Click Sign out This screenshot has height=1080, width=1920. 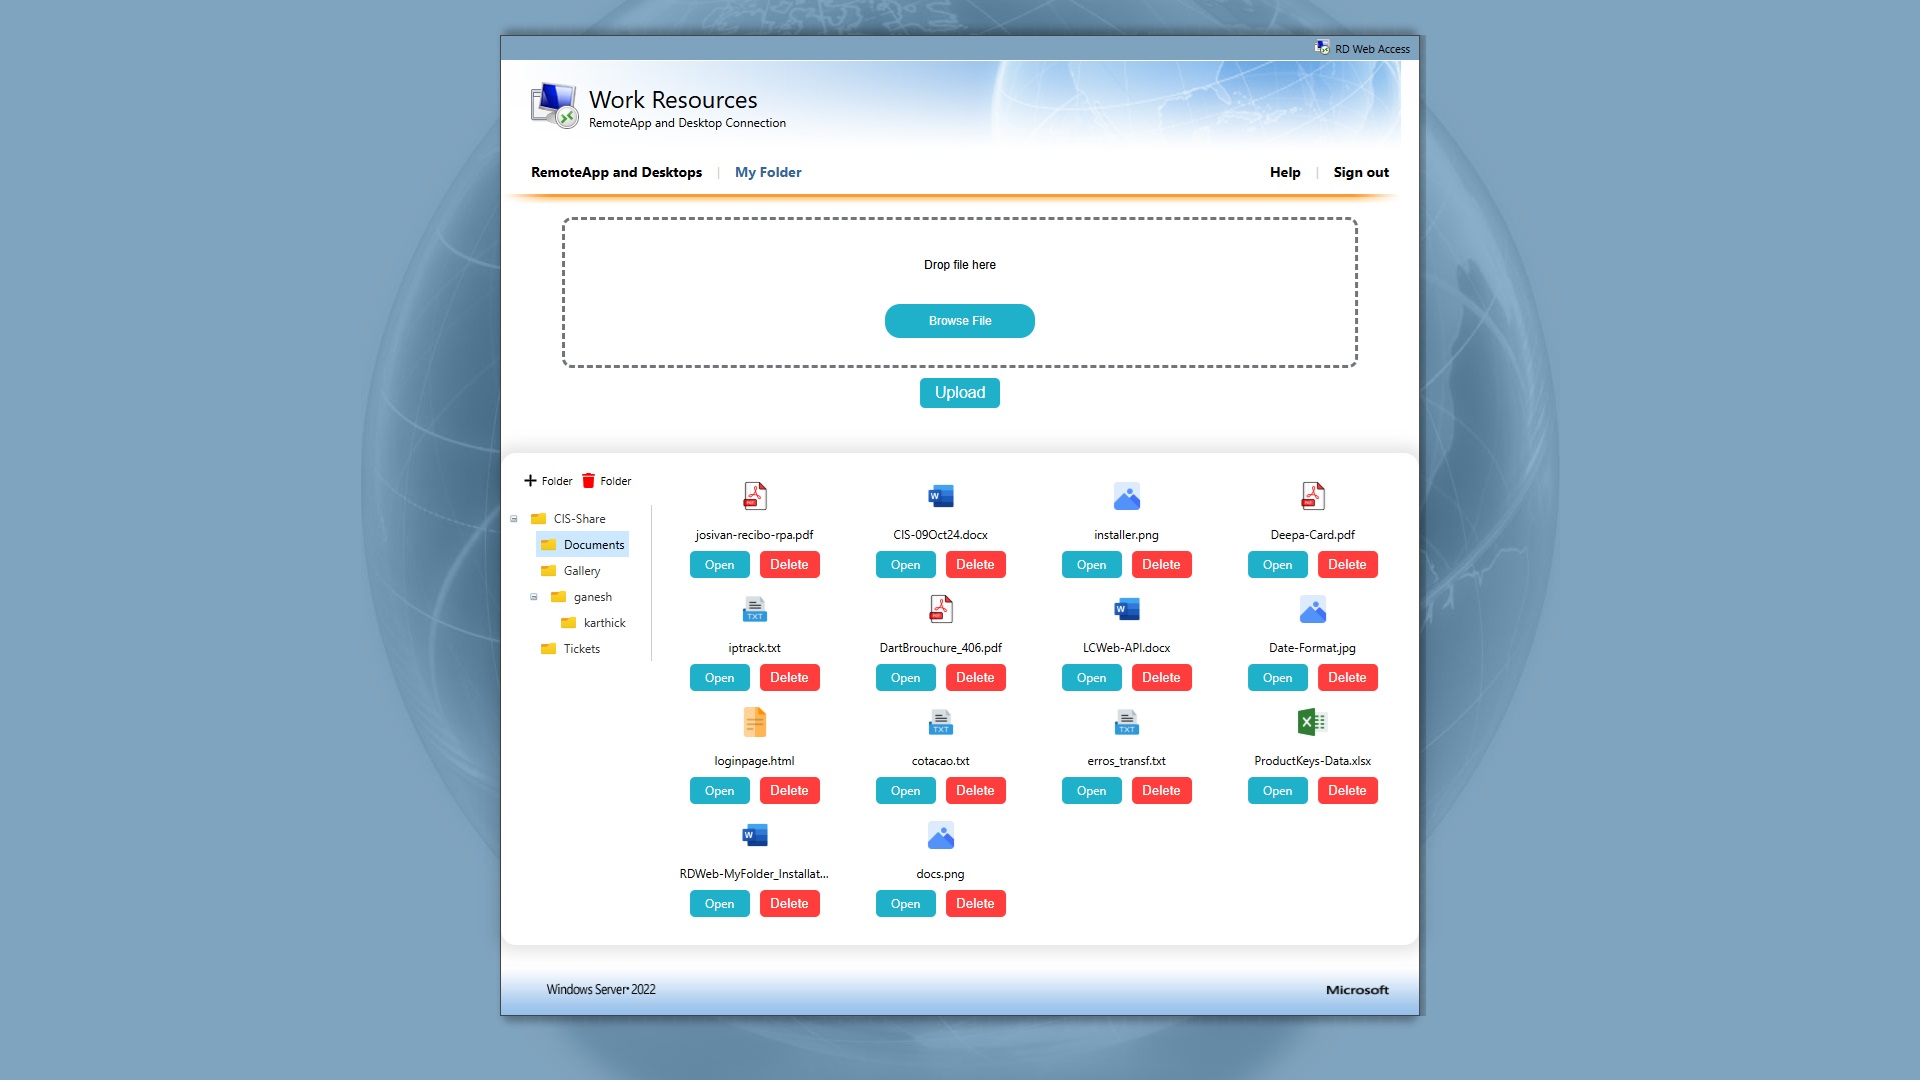pyautogui.click(x=1361, y=172)
